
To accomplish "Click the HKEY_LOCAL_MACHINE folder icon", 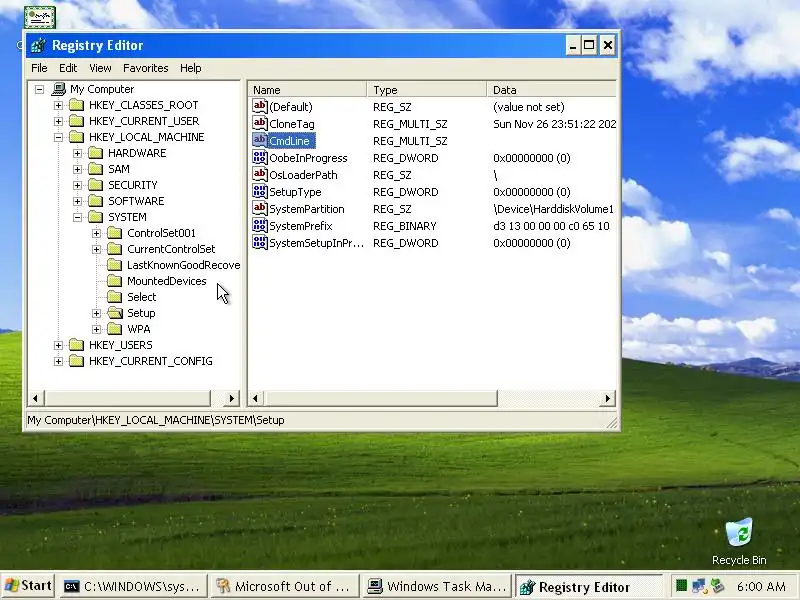I will tap(77, 137).
